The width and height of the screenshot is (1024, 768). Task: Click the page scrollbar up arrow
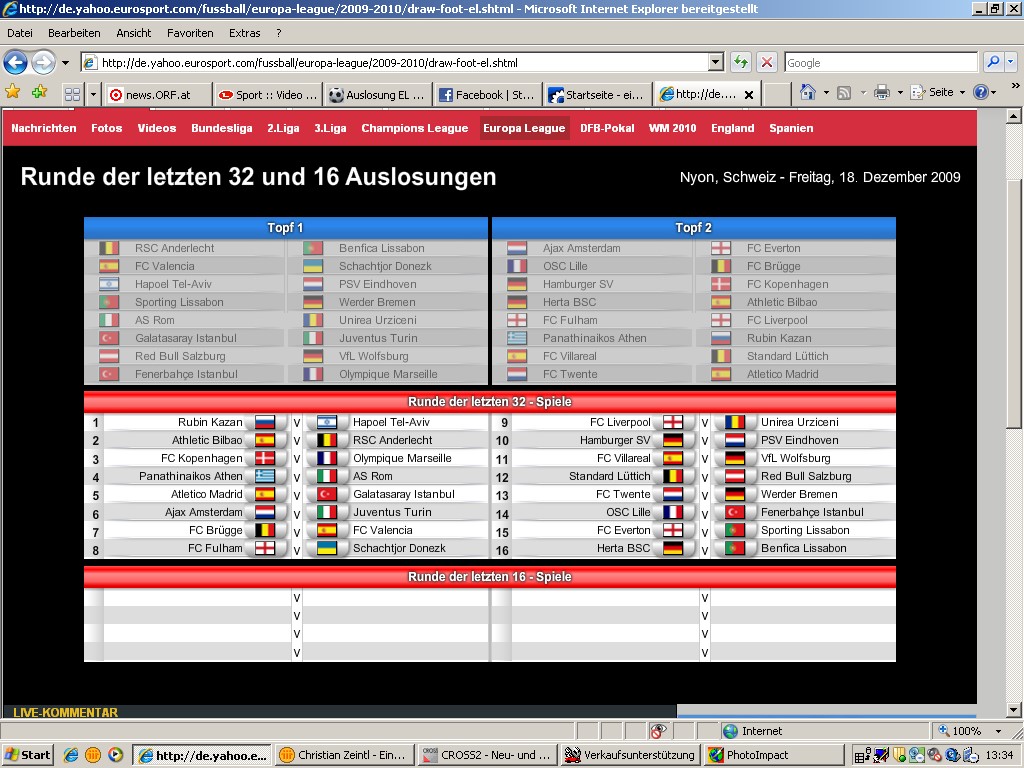coord(1013,116)
